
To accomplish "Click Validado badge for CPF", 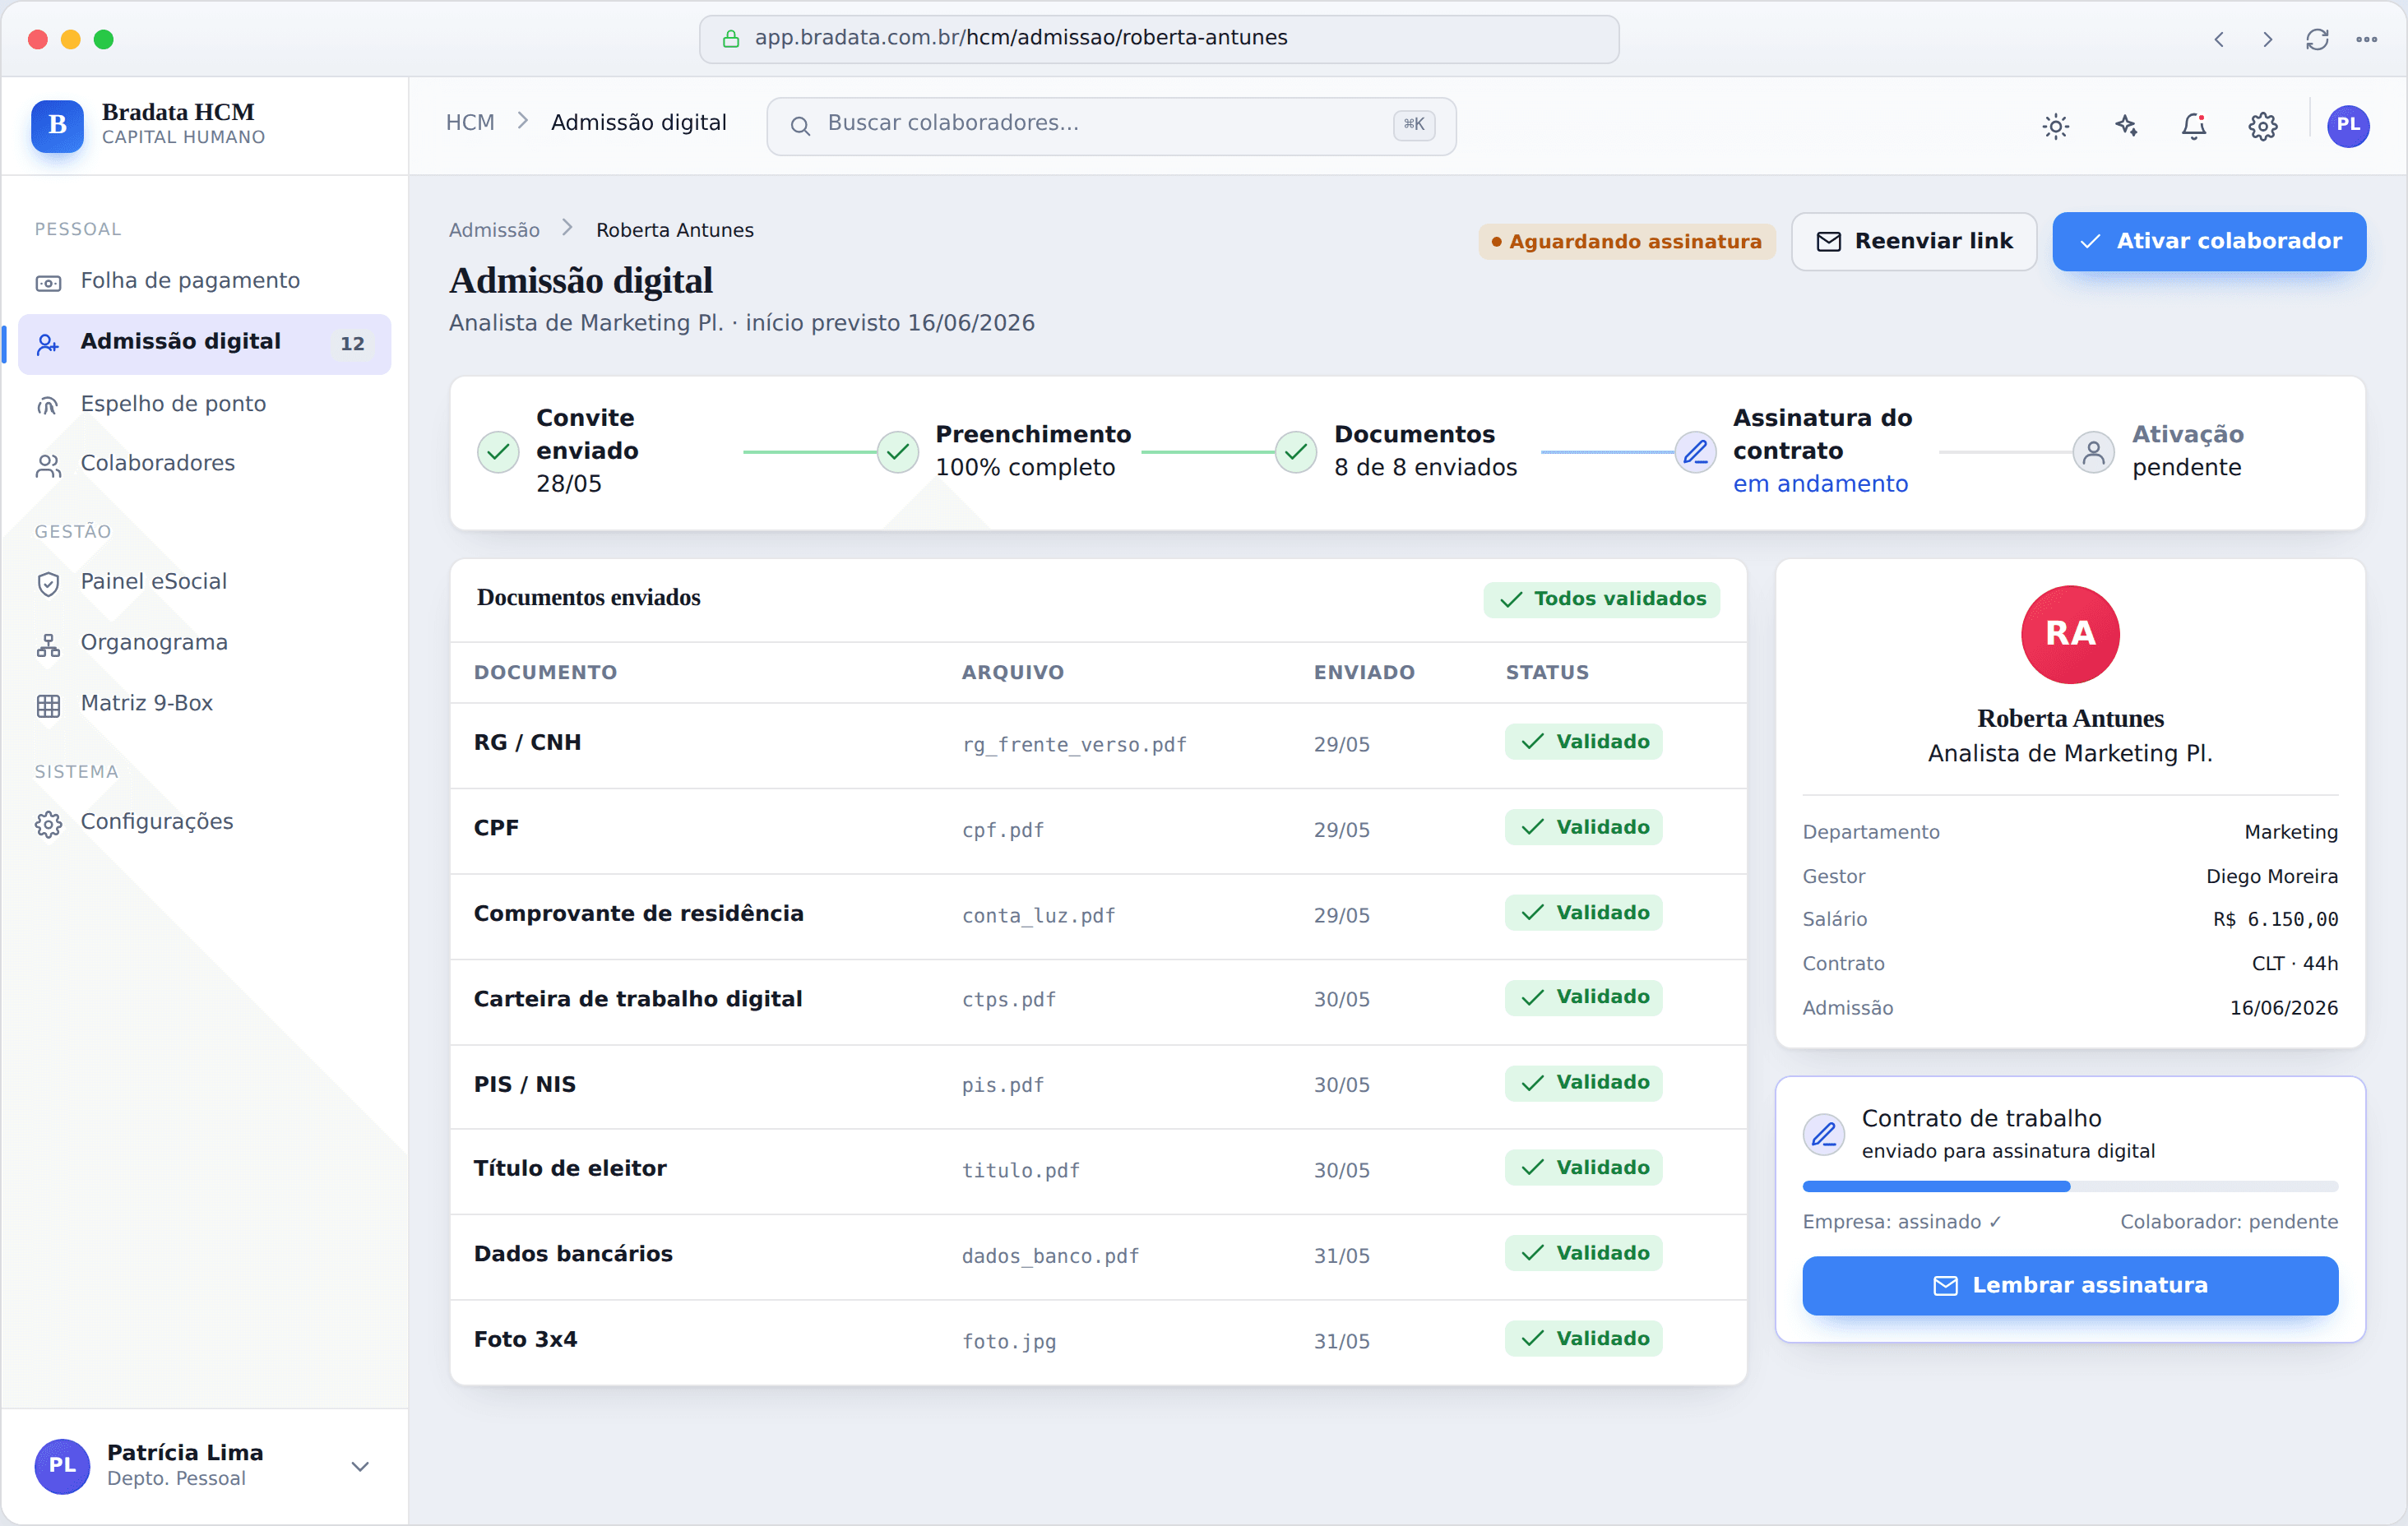I will pos(1583,827).
